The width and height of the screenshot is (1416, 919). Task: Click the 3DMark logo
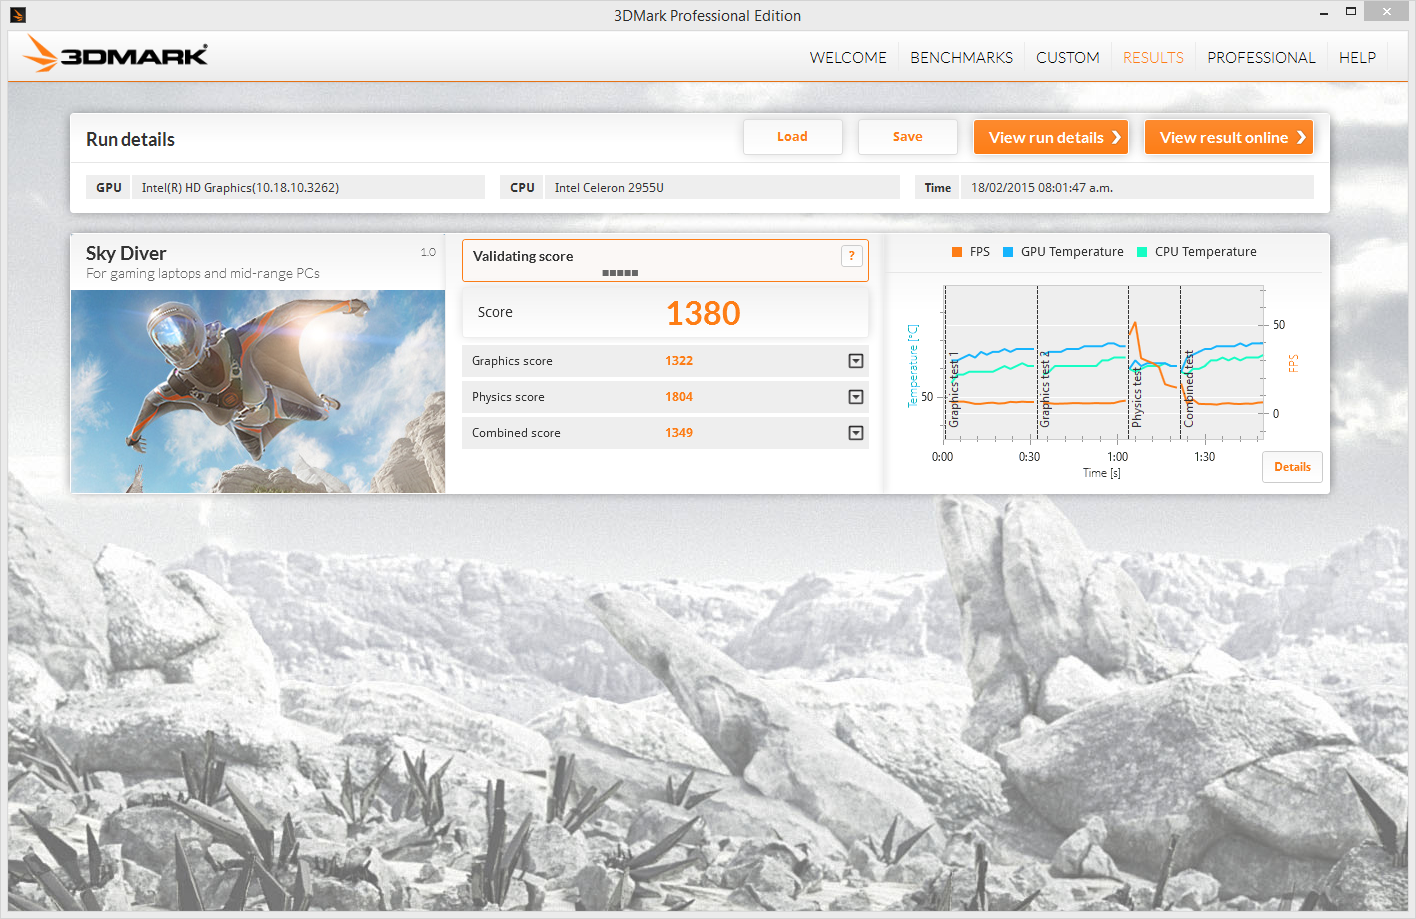point(116,54)
